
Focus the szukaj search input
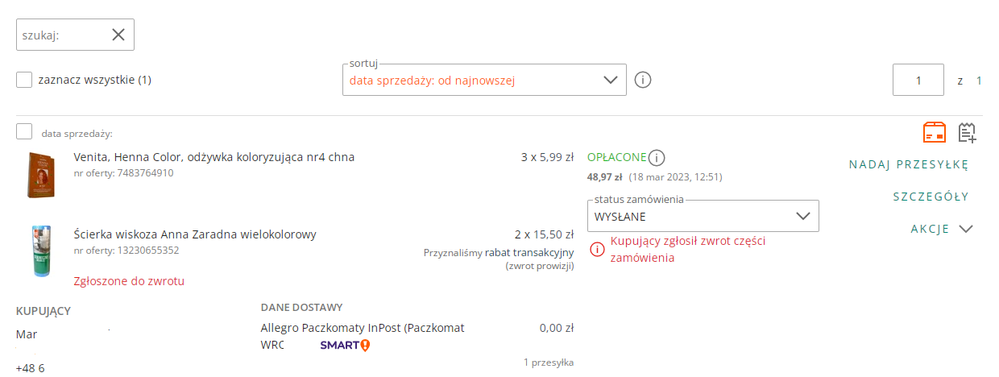(64, 35)
